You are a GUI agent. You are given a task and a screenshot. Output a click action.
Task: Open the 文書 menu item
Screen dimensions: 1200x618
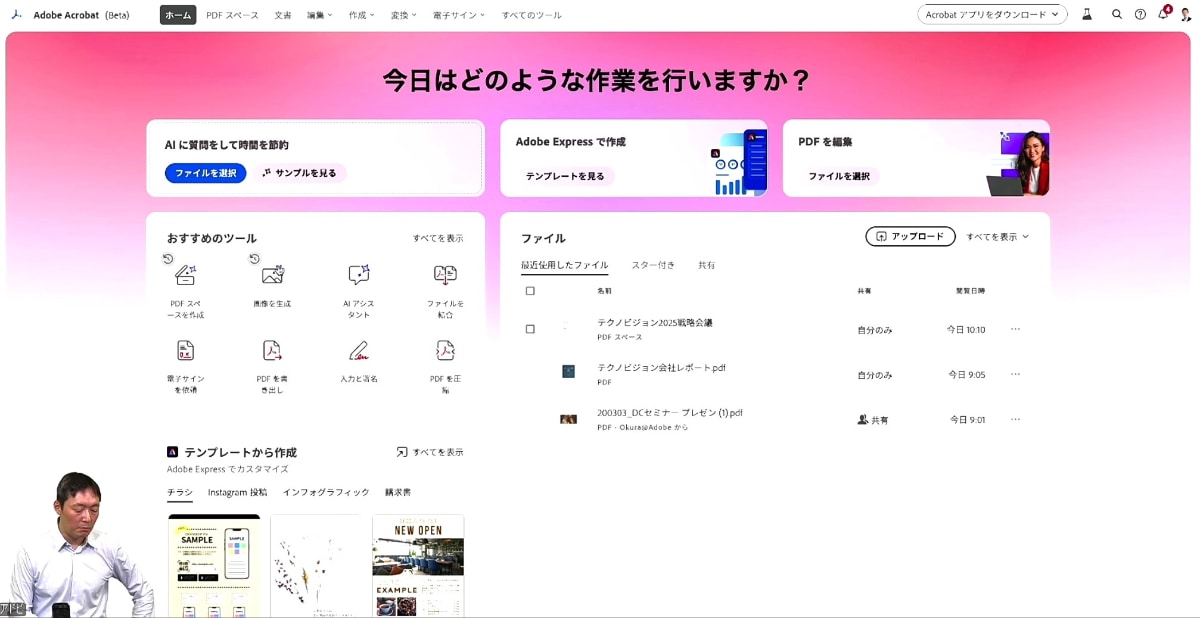tap(283, 15)
